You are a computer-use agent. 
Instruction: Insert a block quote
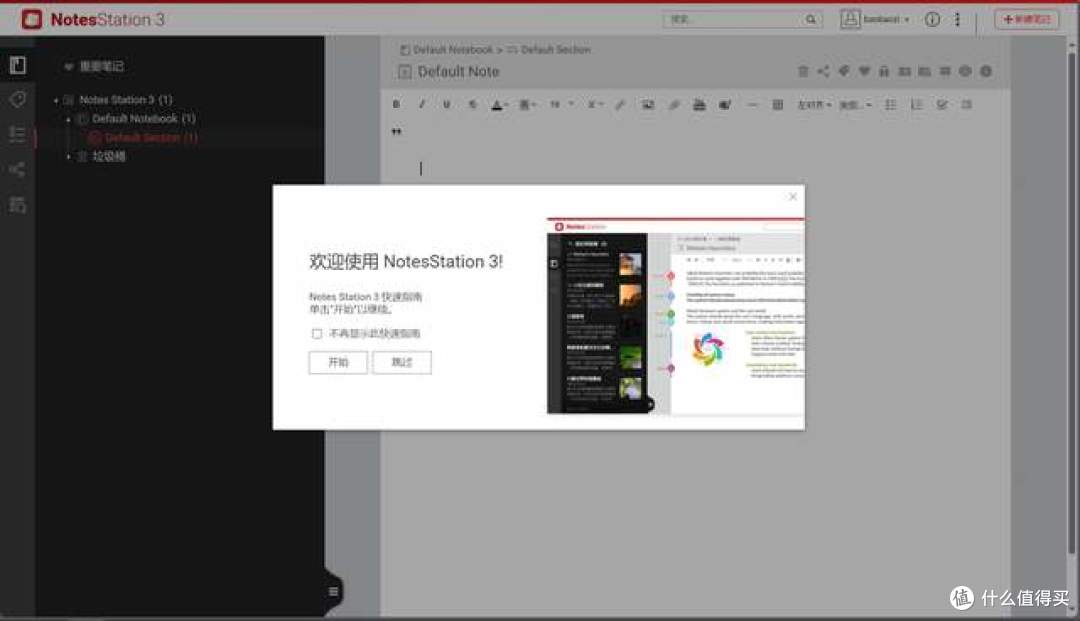pos(396,131)
